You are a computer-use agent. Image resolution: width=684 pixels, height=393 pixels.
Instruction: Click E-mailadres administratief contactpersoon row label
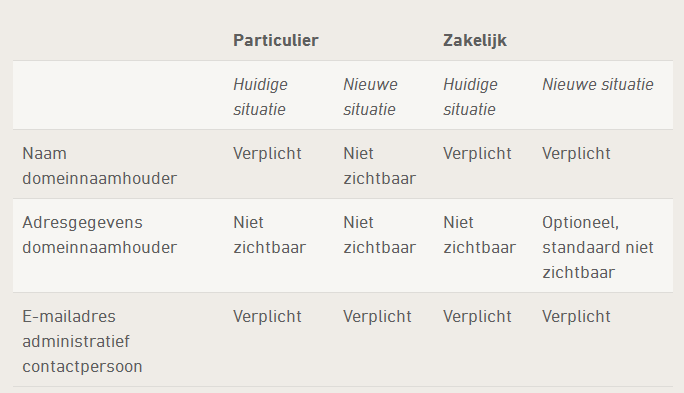[82, 341]
